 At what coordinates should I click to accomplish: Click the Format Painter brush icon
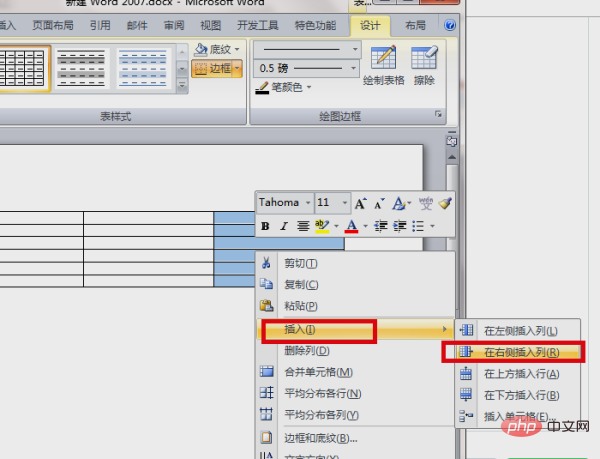pyautogui.click(x=445, y=203)
